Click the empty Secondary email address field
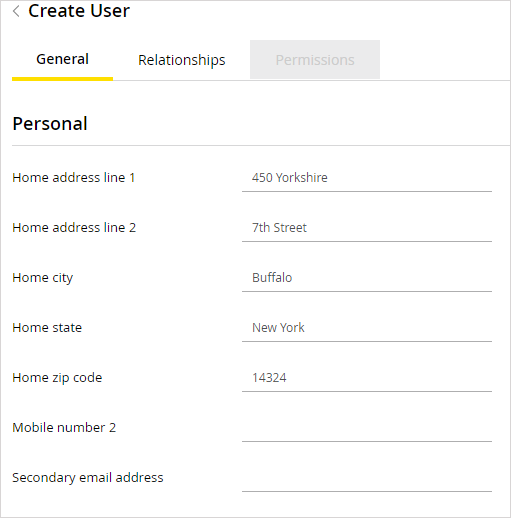 click(367, 478)
